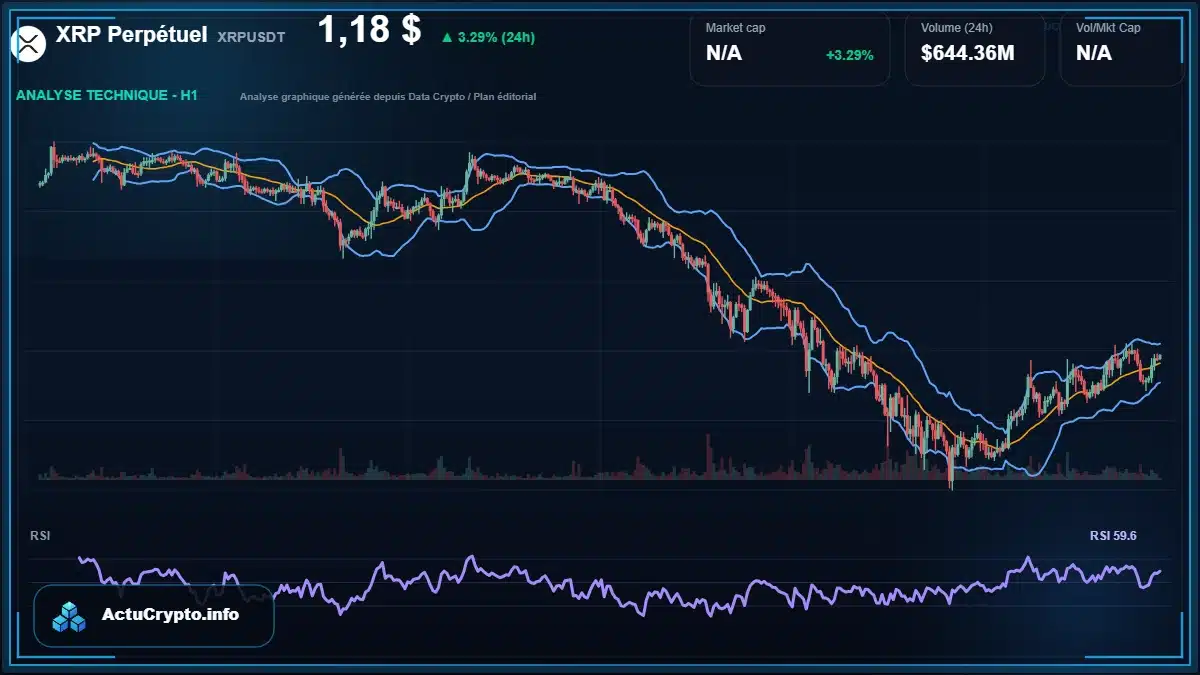
Task: Click the XRP coin logo icon
Action: pos(29,44)
